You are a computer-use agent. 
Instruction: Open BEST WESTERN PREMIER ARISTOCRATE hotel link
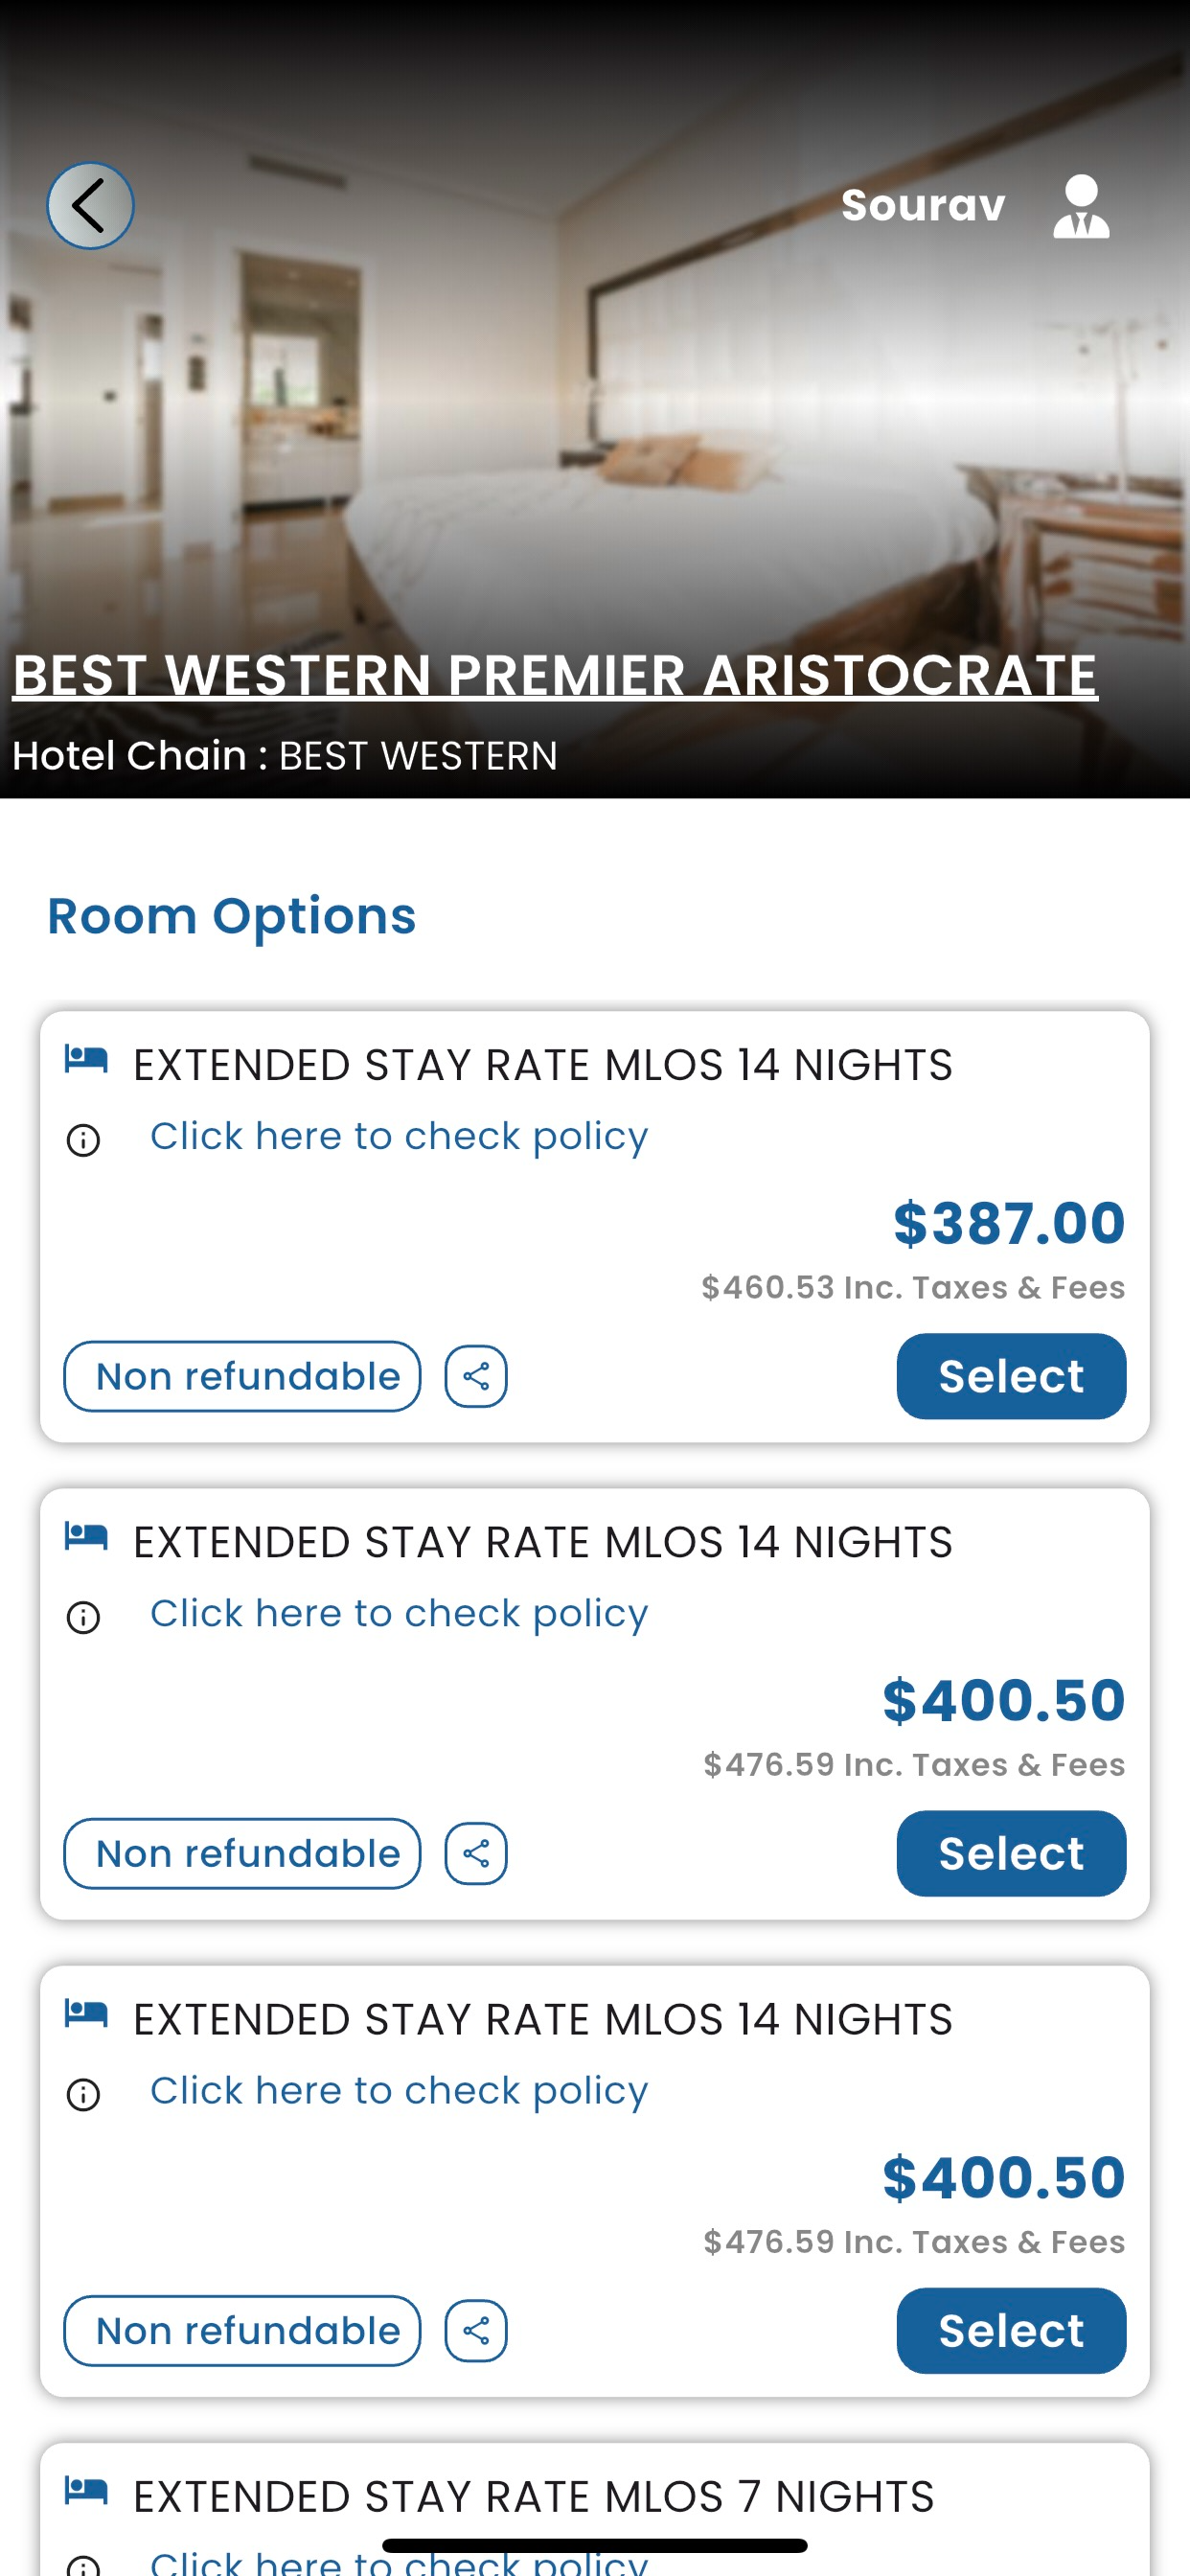[x=555, y=675]
